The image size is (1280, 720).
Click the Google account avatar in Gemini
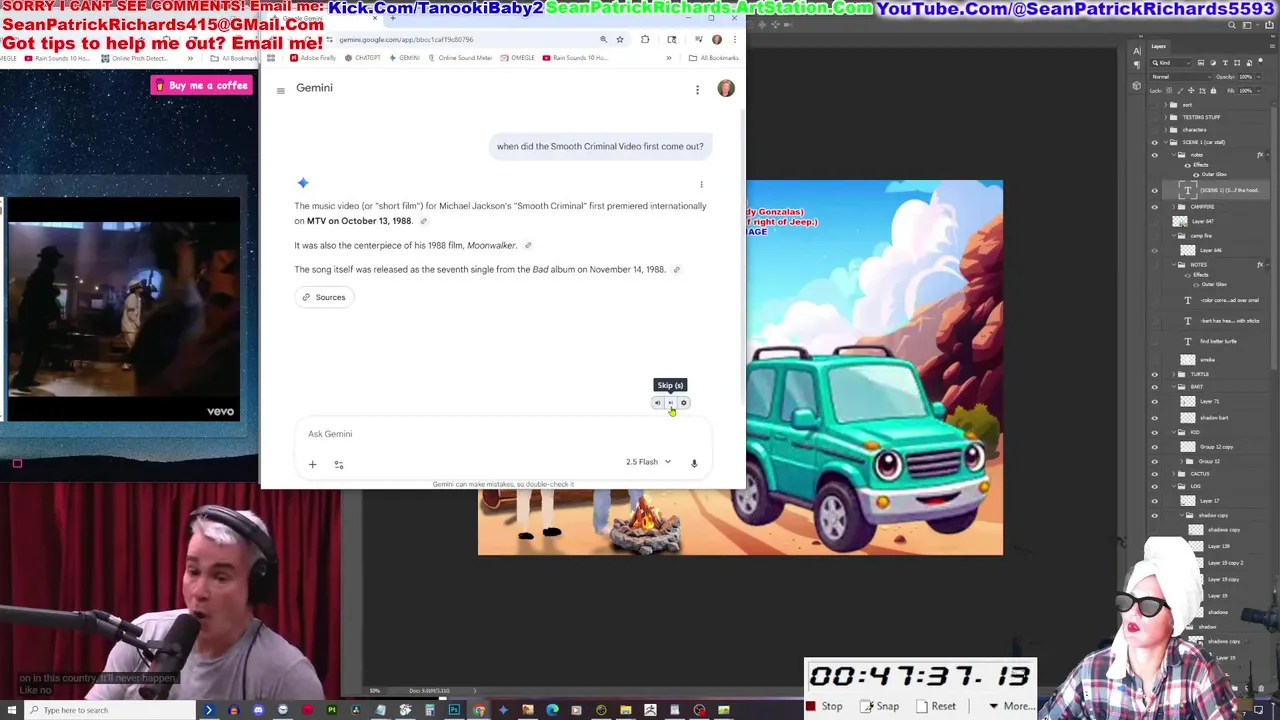[x=726, y=89]
